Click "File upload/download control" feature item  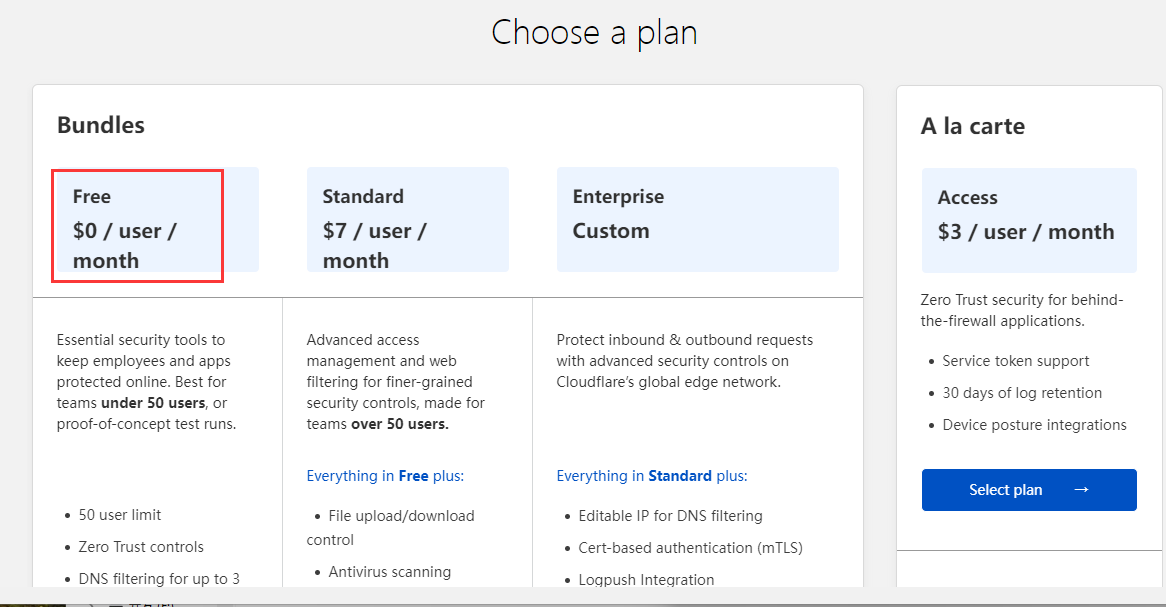[x=401, y=516]
